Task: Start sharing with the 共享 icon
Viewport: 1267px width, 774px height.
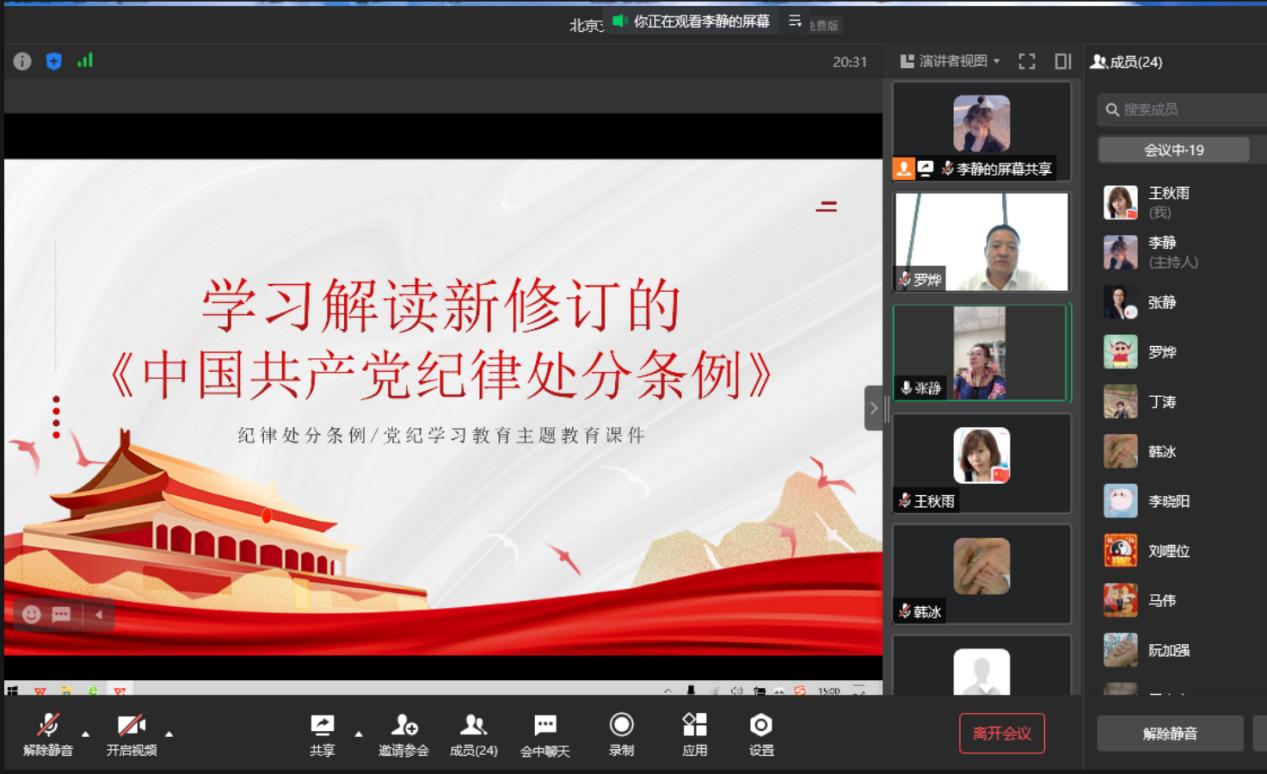Action: coord(322,733)
